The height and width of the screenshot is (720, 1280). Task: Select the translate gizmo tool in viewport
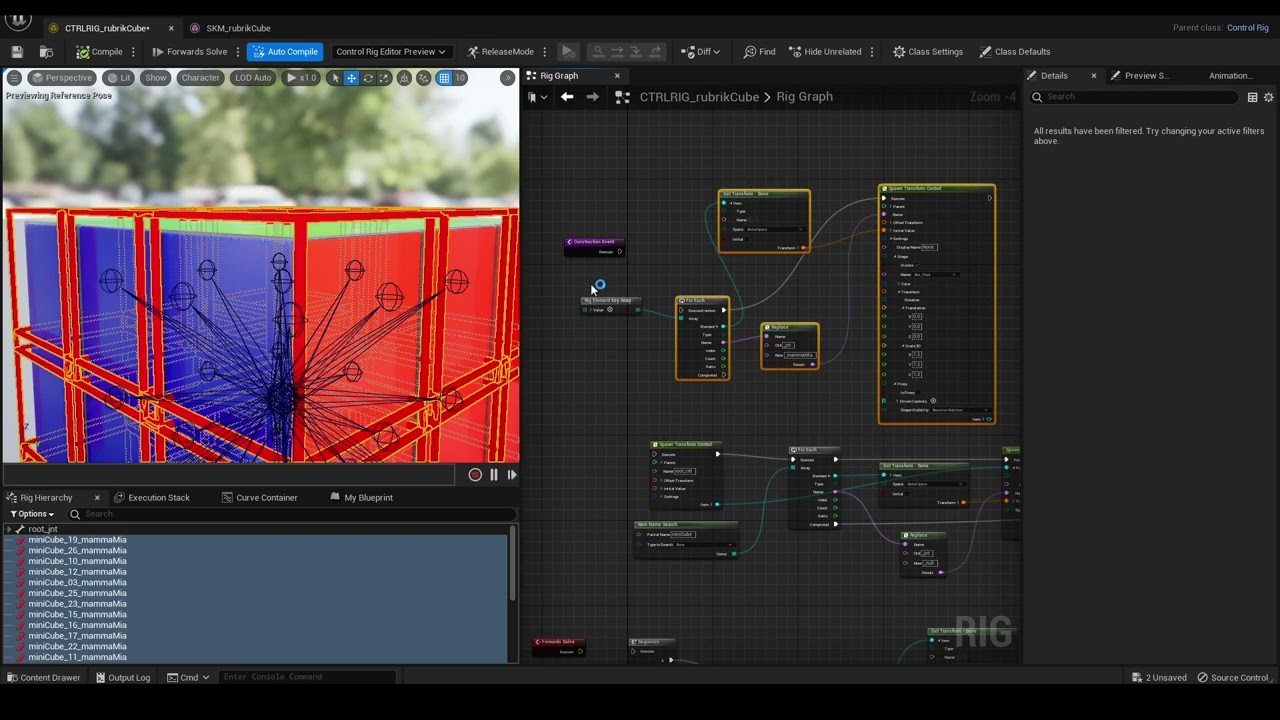pyautogui.click(x=351, y=78)
